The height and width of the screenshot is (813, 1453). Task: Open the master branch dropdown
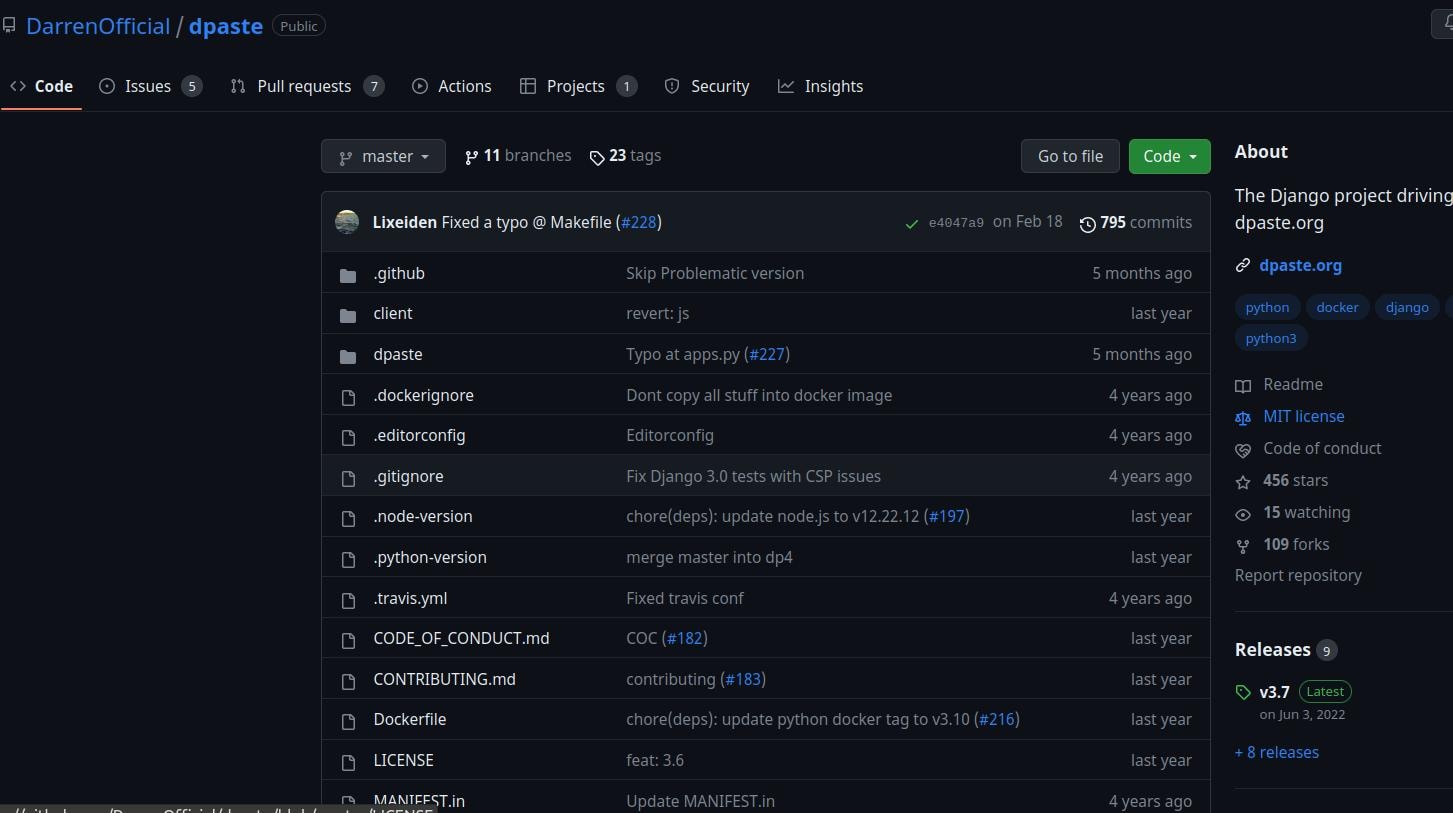tap(383, 156)
